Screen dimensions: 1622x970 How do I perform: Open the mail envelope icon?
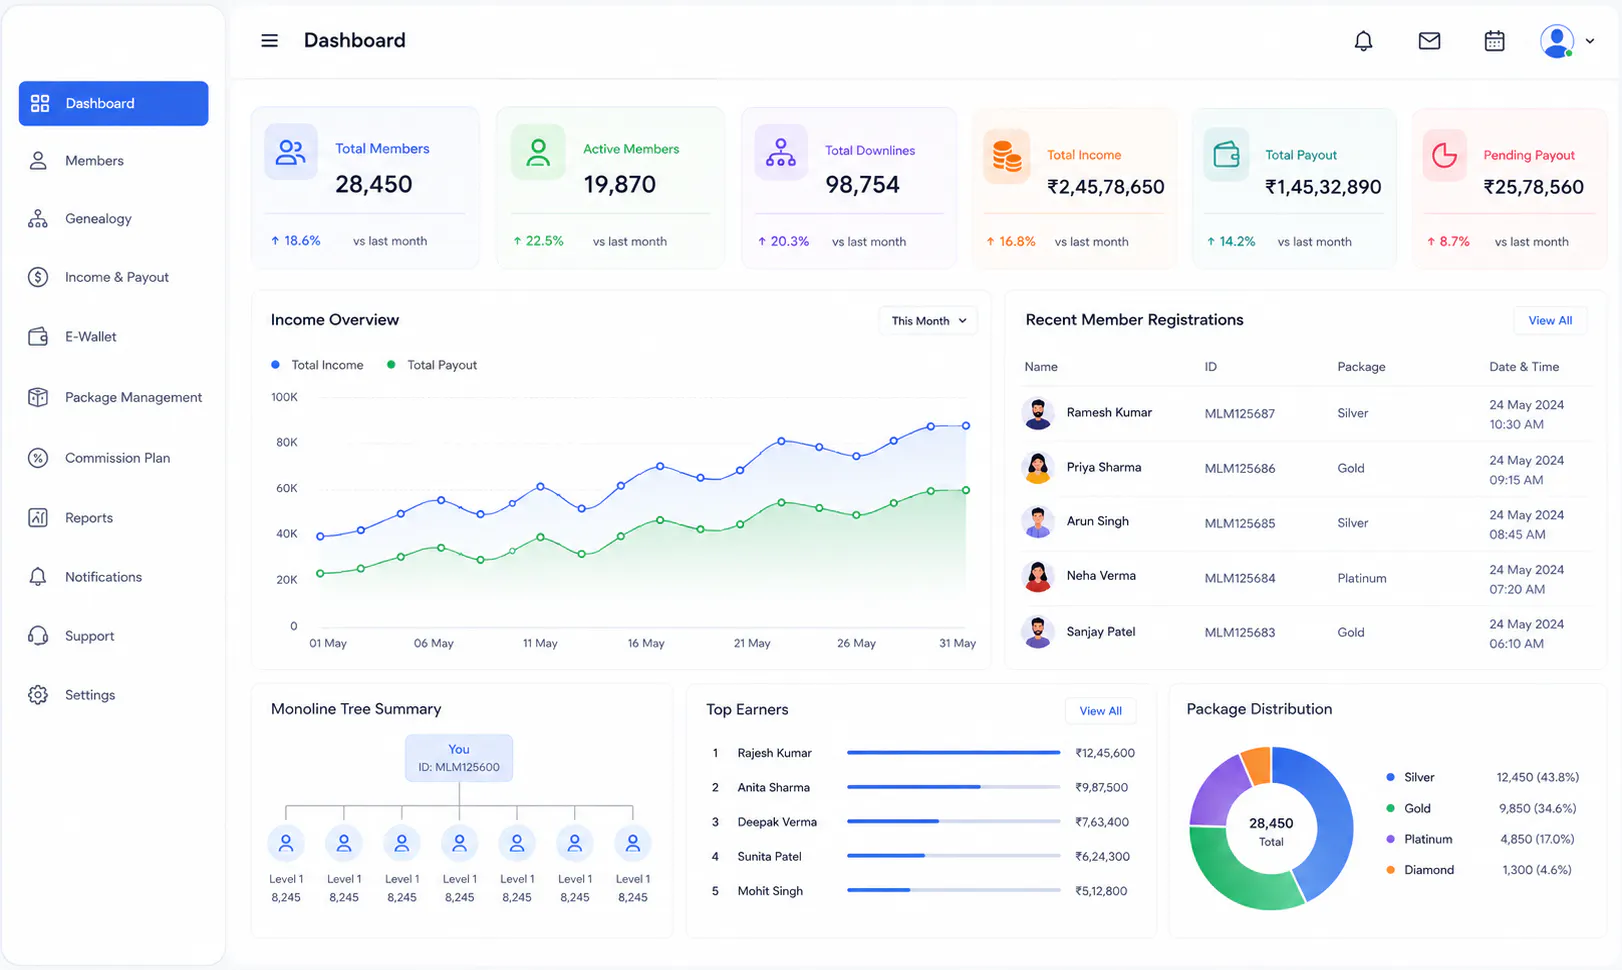click(x=1429, y=41)
